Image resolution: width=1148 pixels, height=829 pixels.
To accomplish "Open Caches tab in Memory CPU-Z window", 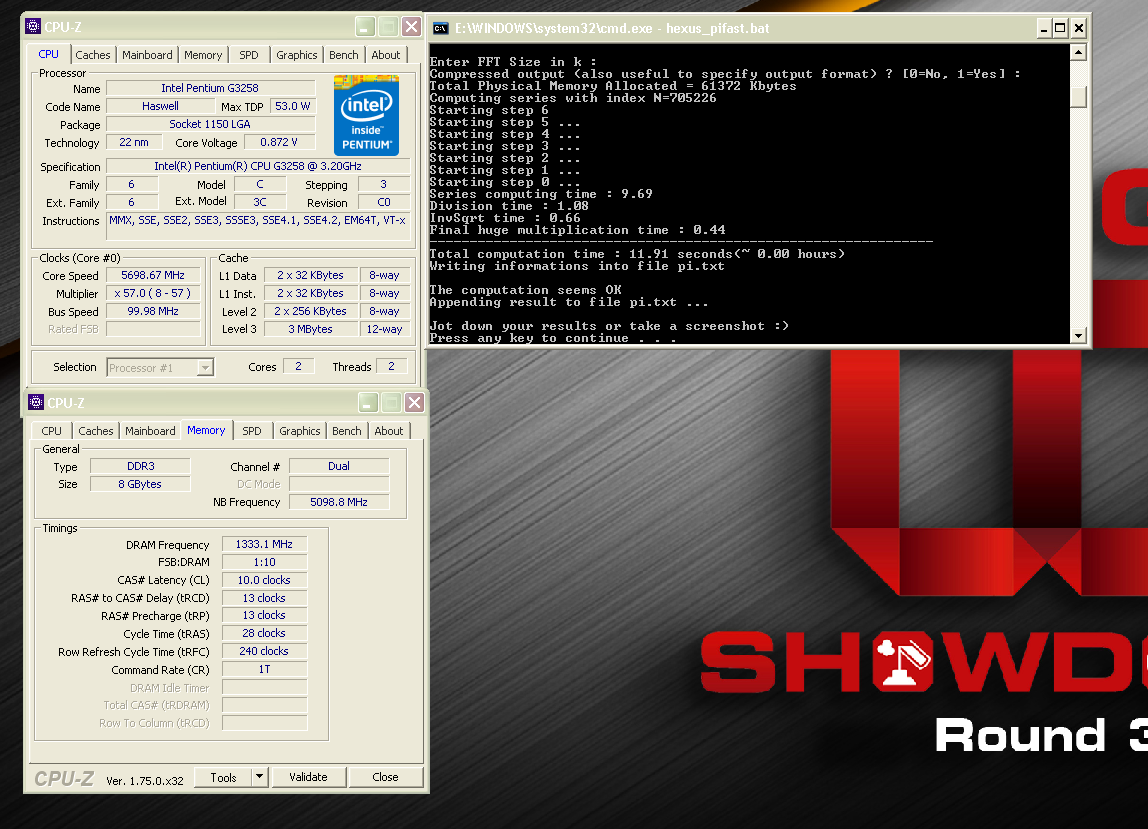I will pyautogui.click(x=96, y=431).
